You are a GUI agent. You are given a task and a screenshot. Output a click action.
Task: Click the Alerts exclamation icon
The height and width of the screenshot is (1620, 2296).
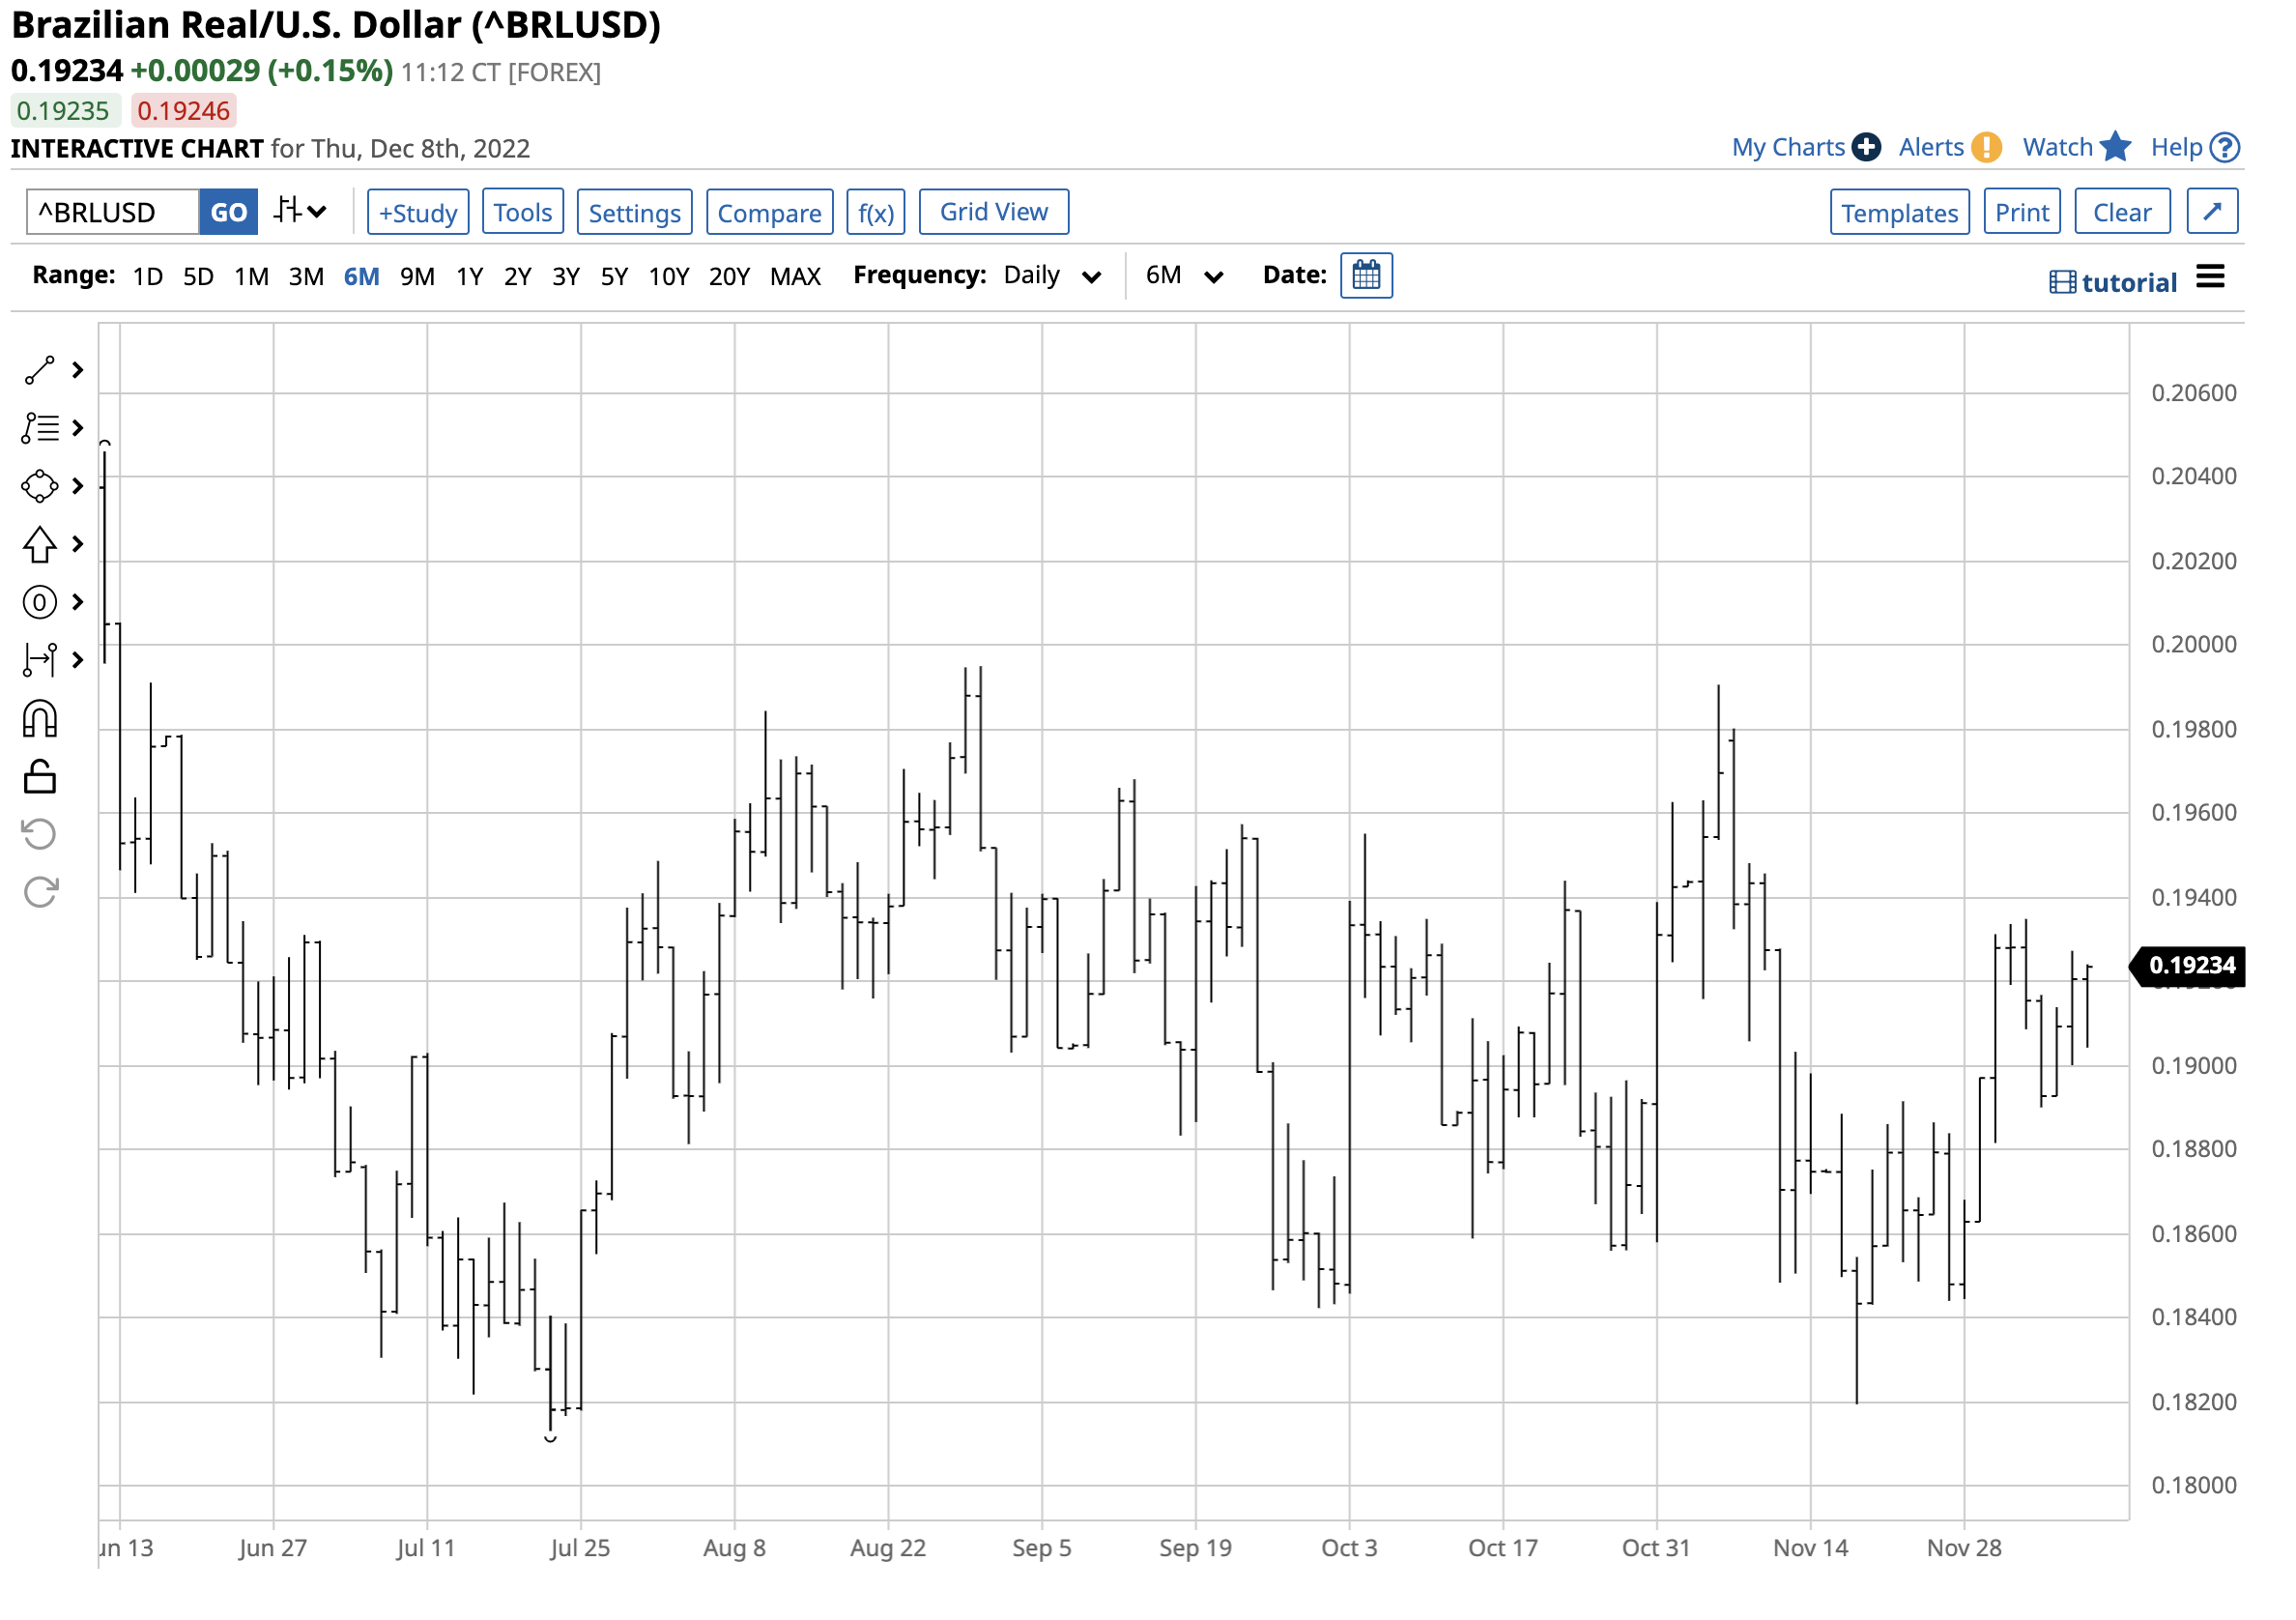pyautogui.click(x=1987, y=147)
